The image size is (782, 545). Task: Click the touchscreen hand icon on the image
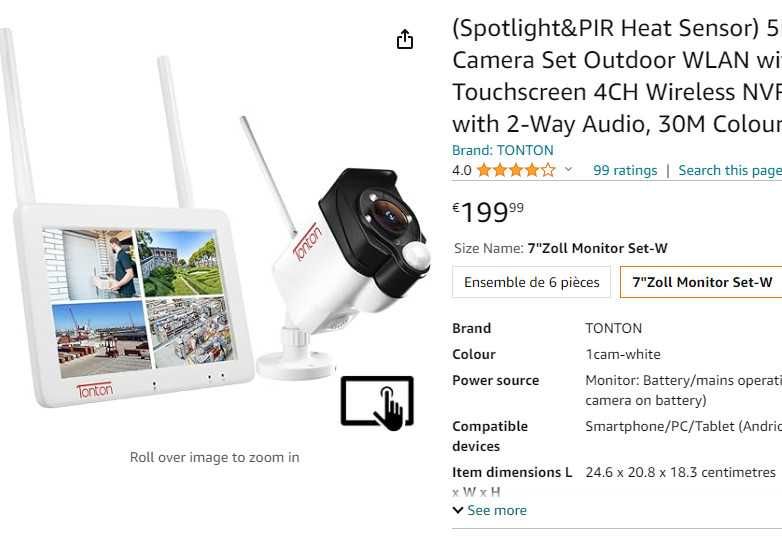[x=377, y=402]
